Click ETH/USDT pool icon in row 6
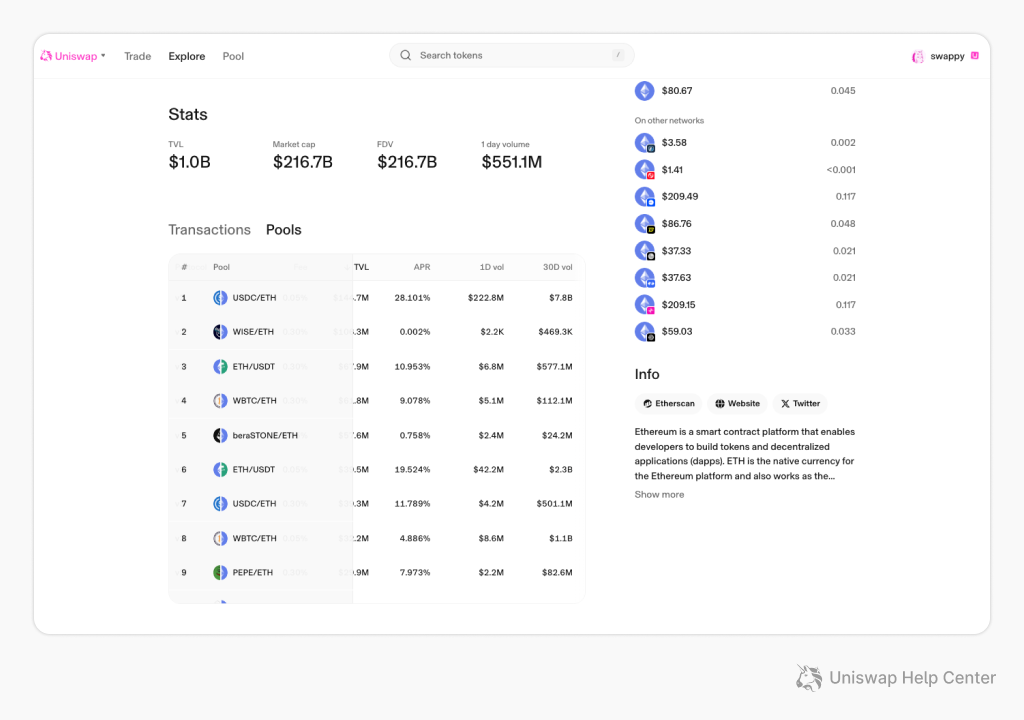 pos(221,470)
